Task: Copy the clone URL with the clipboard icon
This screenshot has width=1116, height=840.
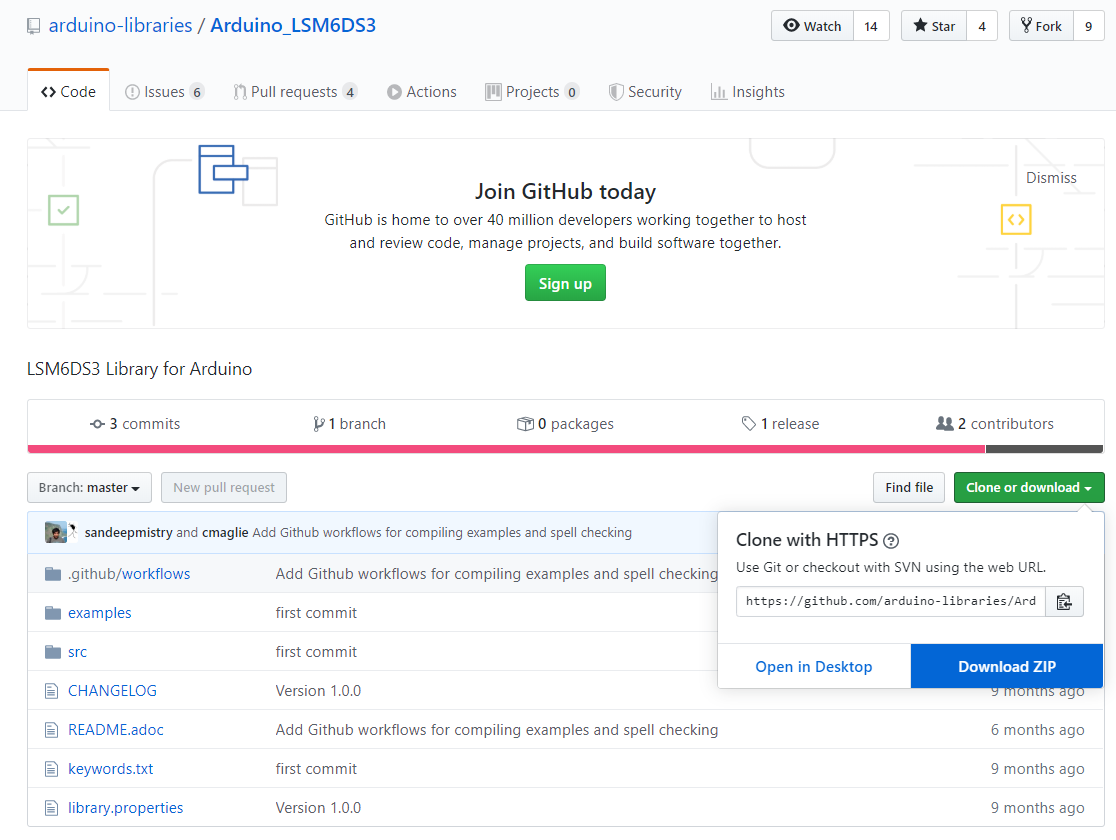Action: pos(1064,602)
